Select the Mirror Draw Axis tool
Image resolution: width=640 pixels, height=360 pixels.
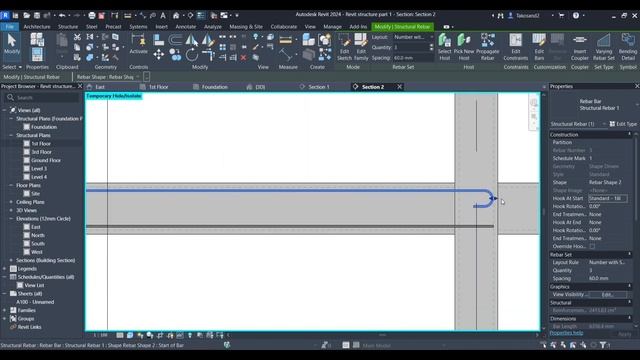pyautogui.click(x=208, y=40)
